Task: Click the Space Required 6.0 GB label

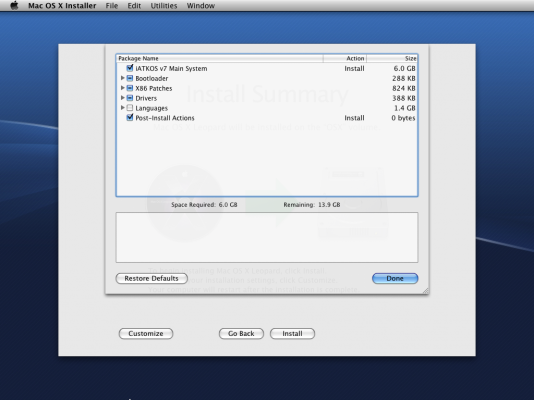Action: (204, 205)
